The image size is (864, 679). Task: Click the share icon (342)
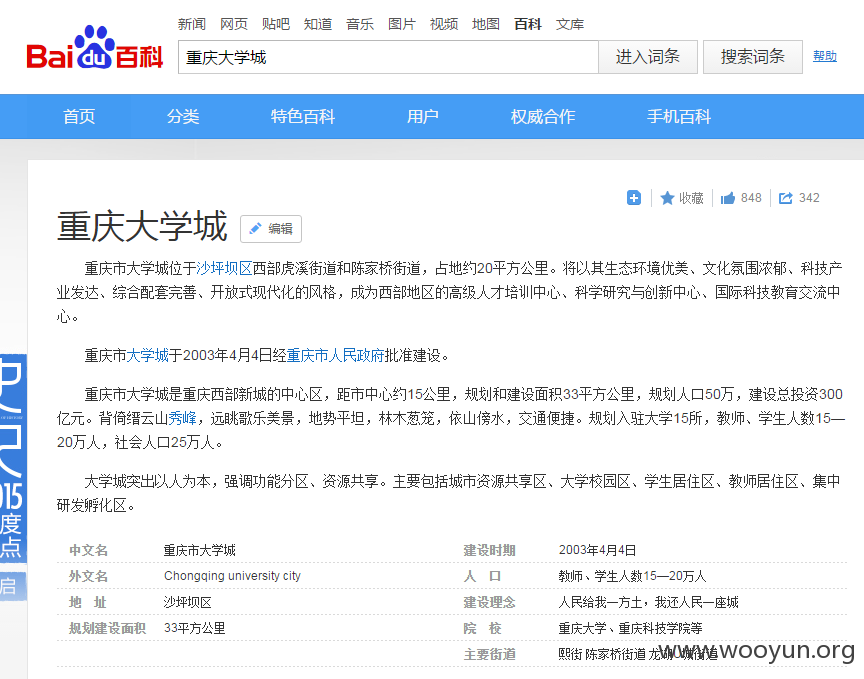785,198
